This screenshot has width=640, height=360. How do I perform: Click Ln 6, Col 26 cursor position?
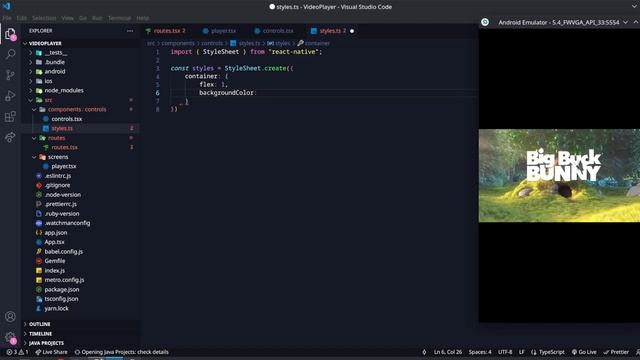[448, 352]
